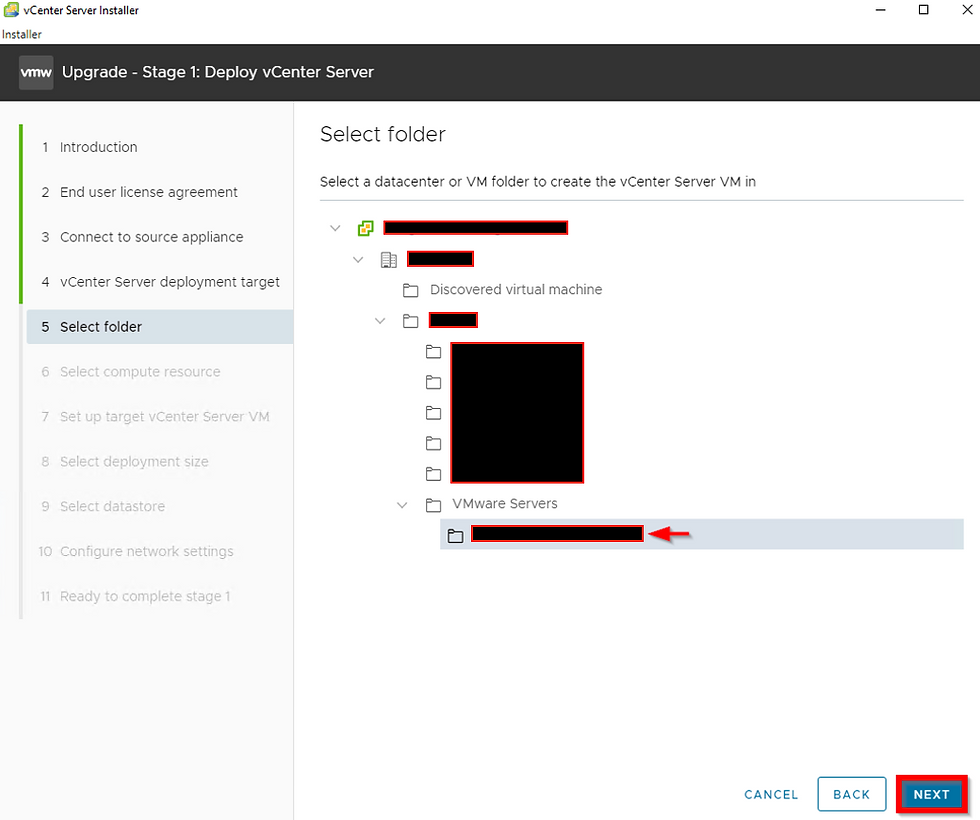Click the 'Select a datacenter or VM folder' instruction text
Viewport: 980px width, 820px height.
(538, 182)
